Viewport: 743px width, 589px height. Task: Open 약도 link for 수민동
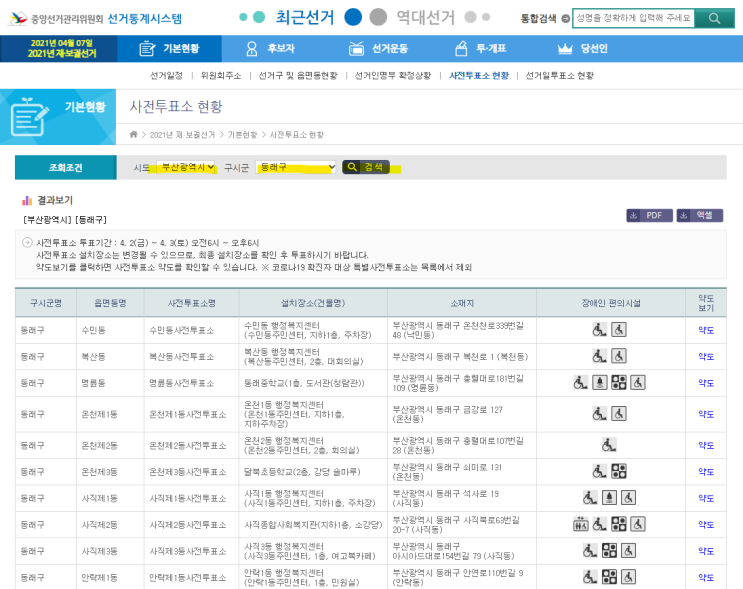706,330
